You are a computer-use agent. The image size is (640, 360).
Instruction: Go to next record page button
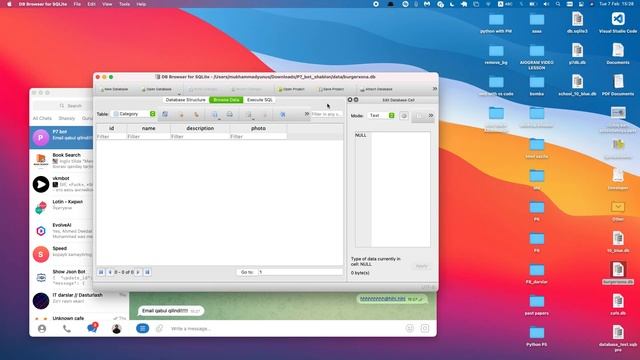[x=138, y=272]
